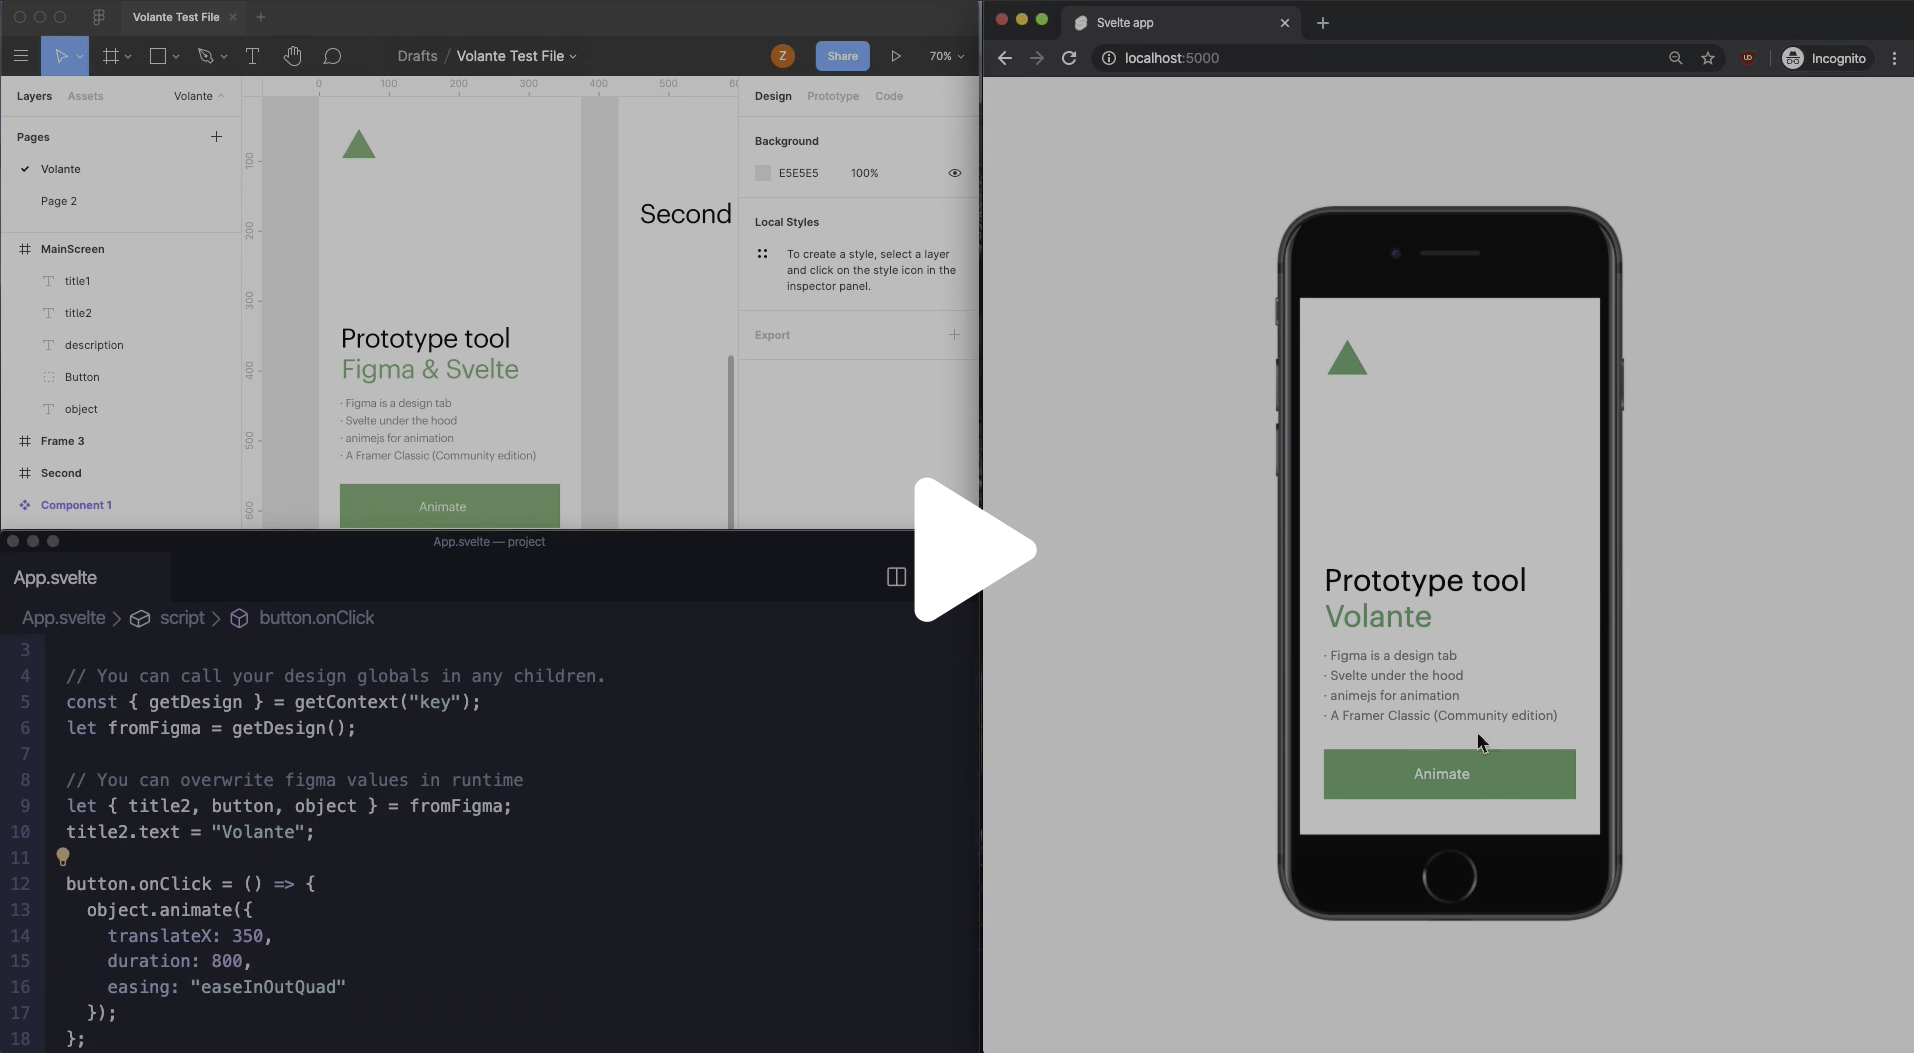The height and width of the screenshot is (1053, 1914).
Task: Open the Volante Test File title dropdown
Action: coord(516,56)
